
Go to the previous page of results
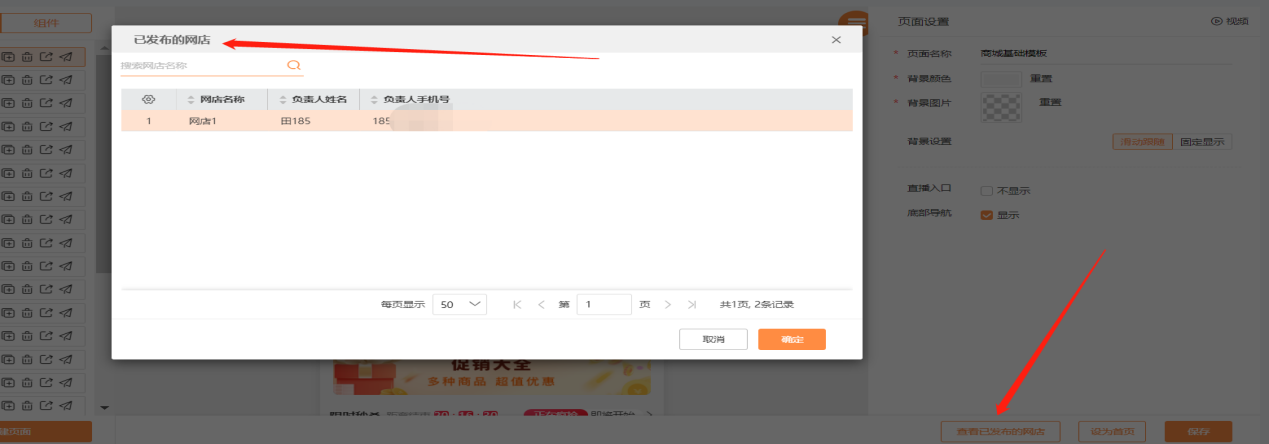[x=541, y=304]
